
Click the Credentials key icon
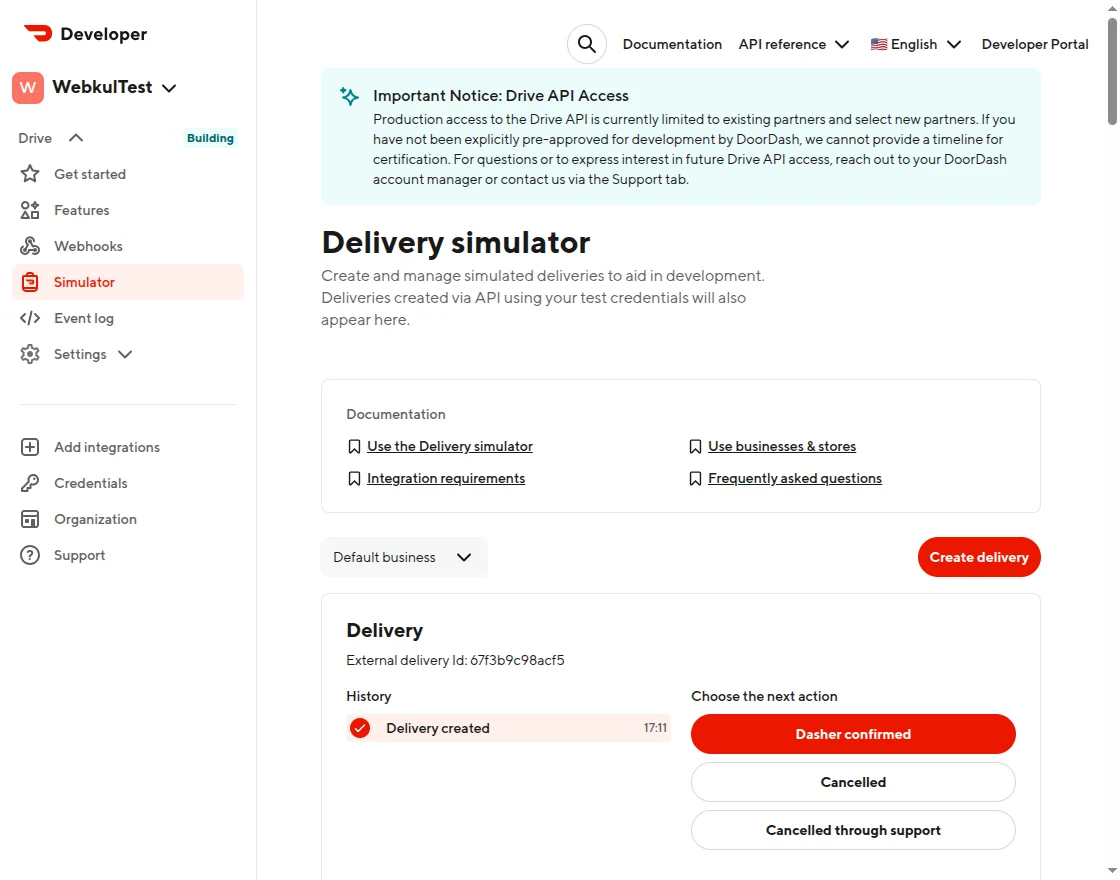(x=30, y=483)
